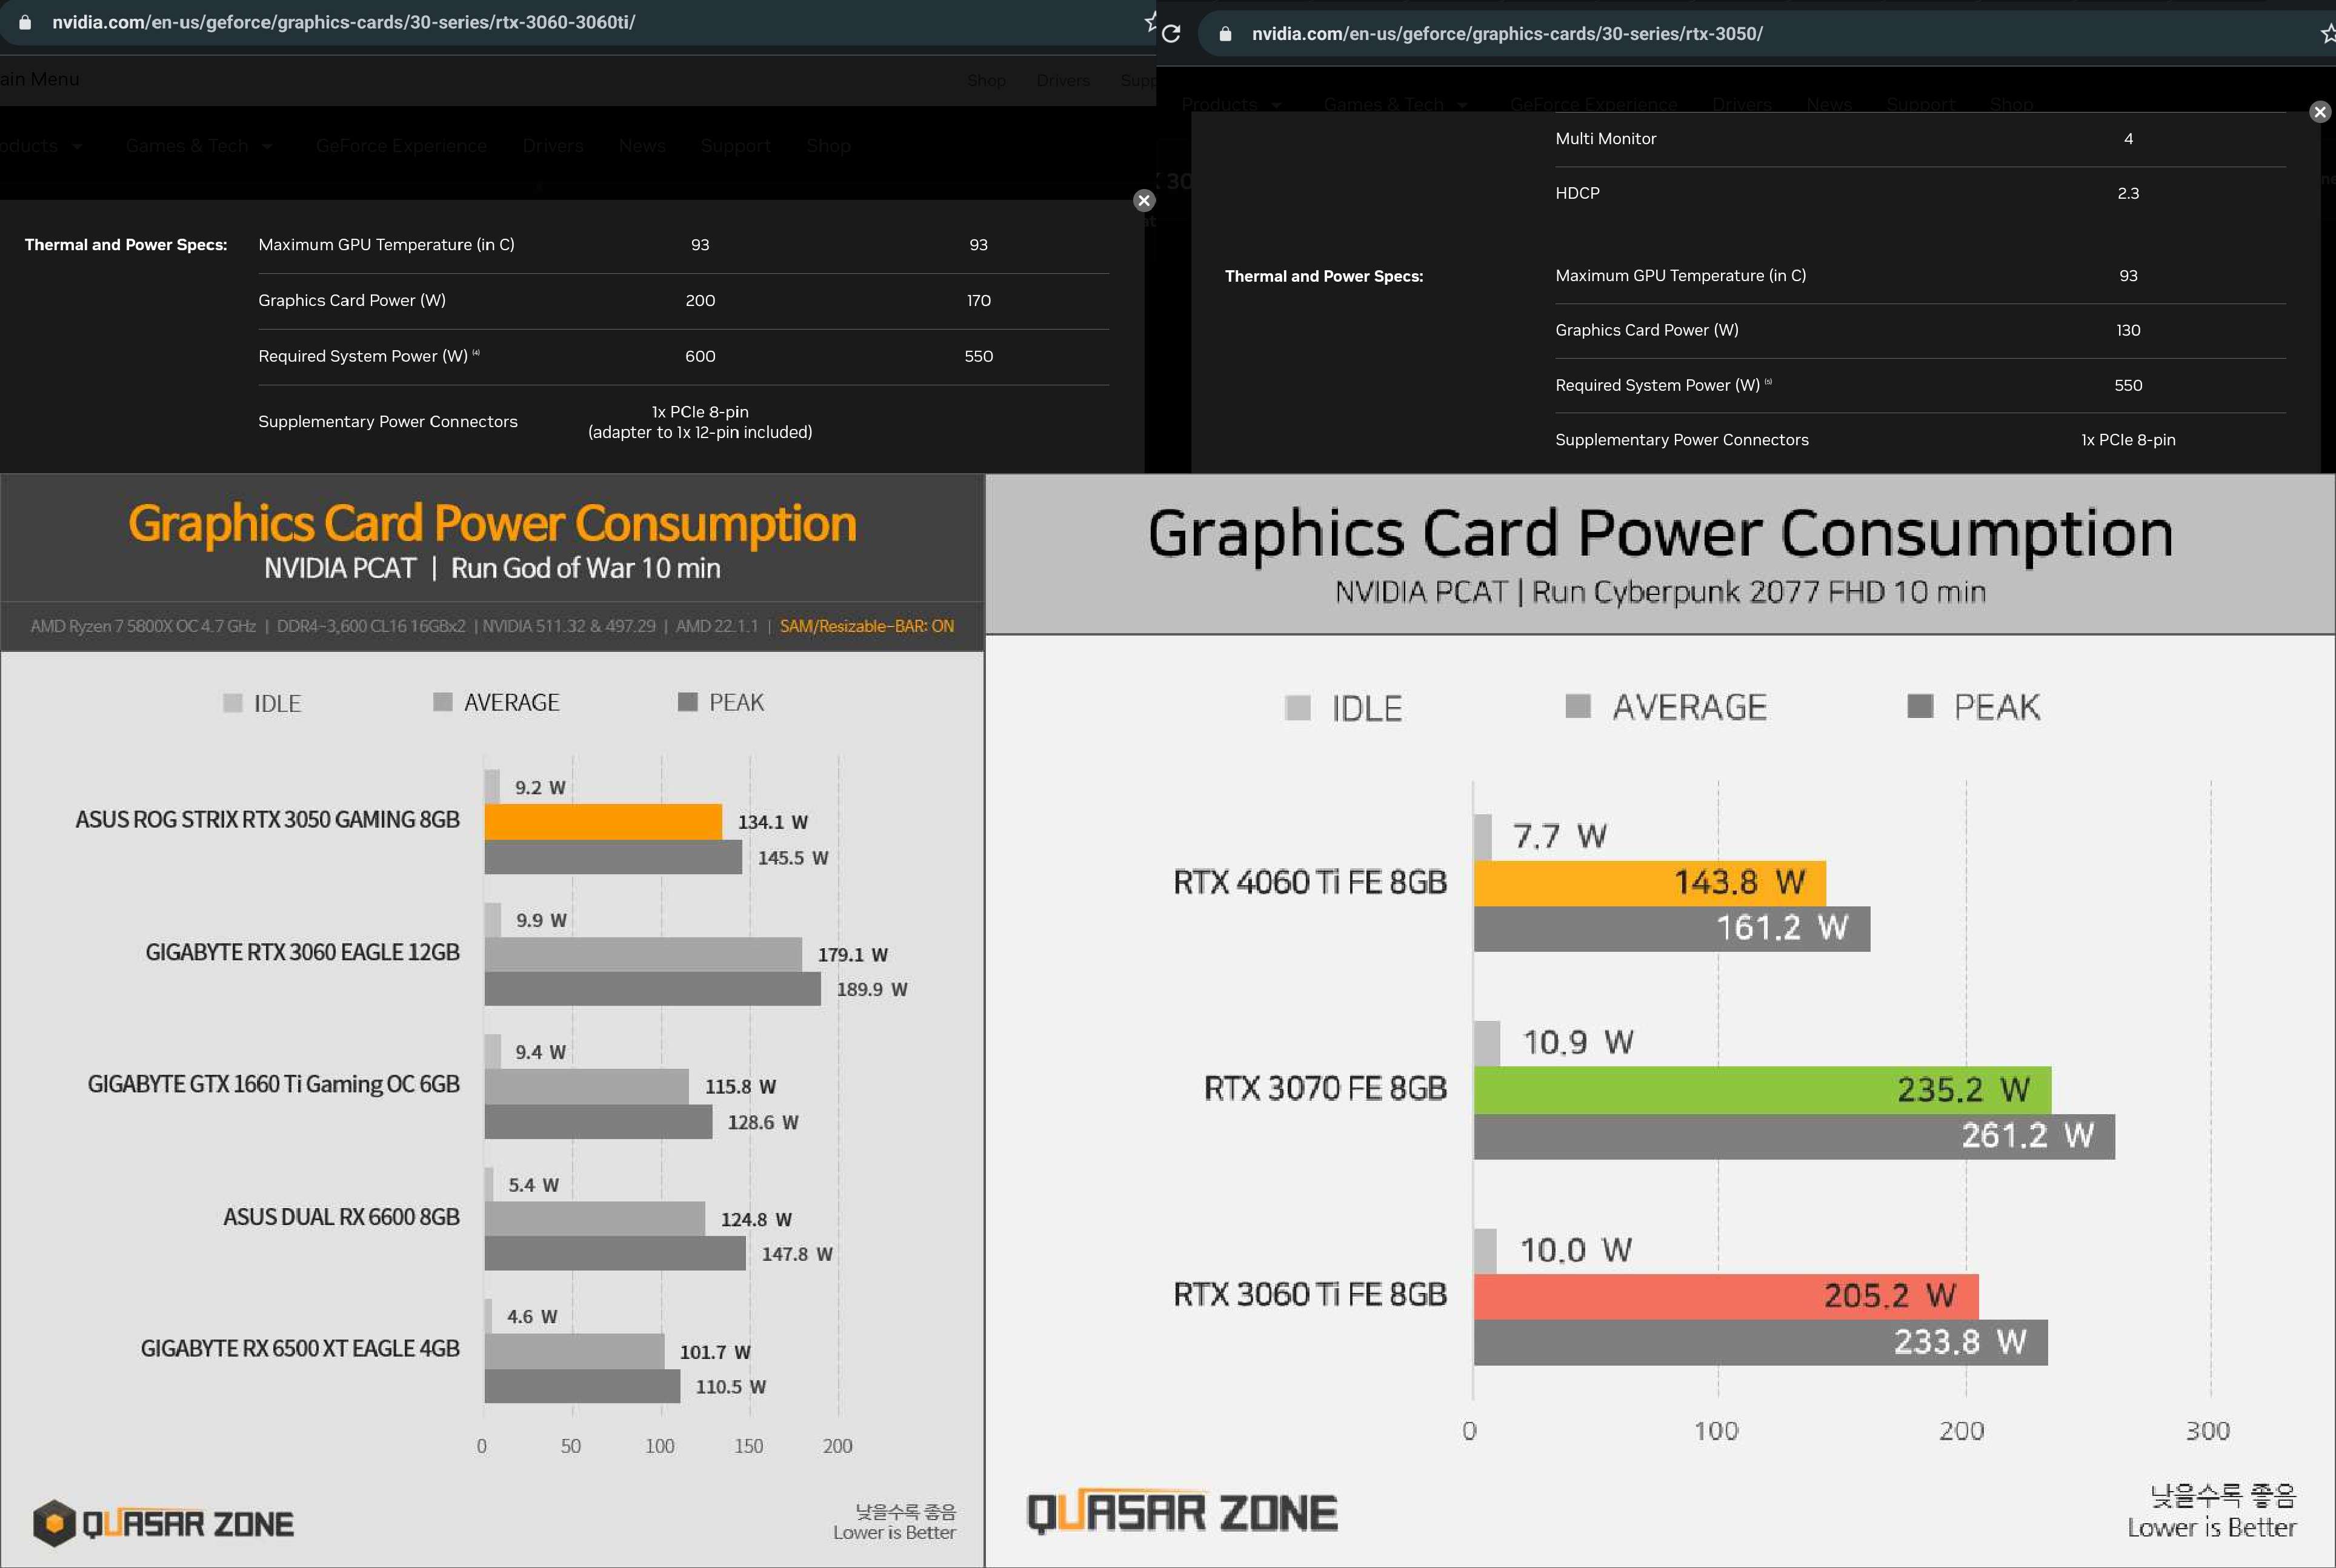Open GeForce Experience in the RTX 3060 window nav
This screenshot has width=2336, height=1568.
401,146
